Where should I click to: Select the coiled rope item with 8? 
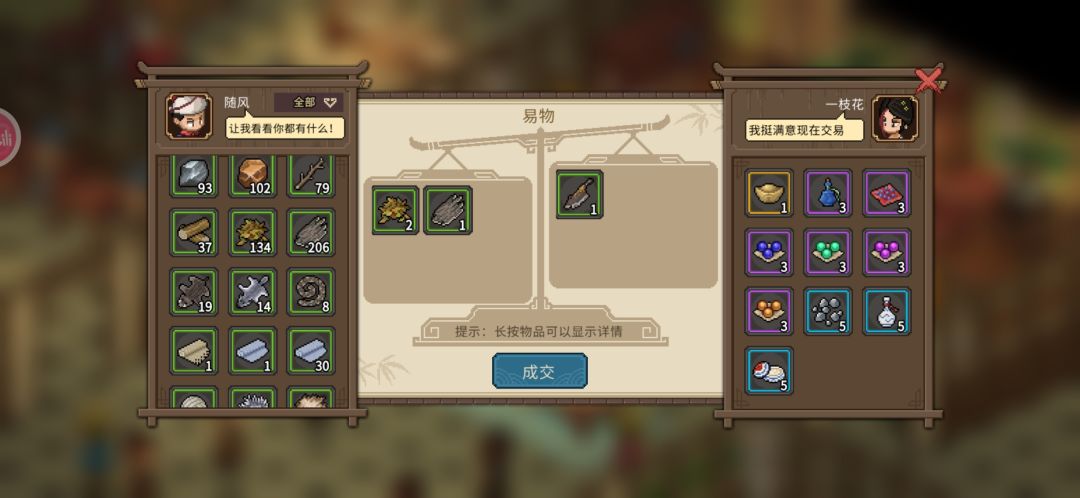point(311,292)
